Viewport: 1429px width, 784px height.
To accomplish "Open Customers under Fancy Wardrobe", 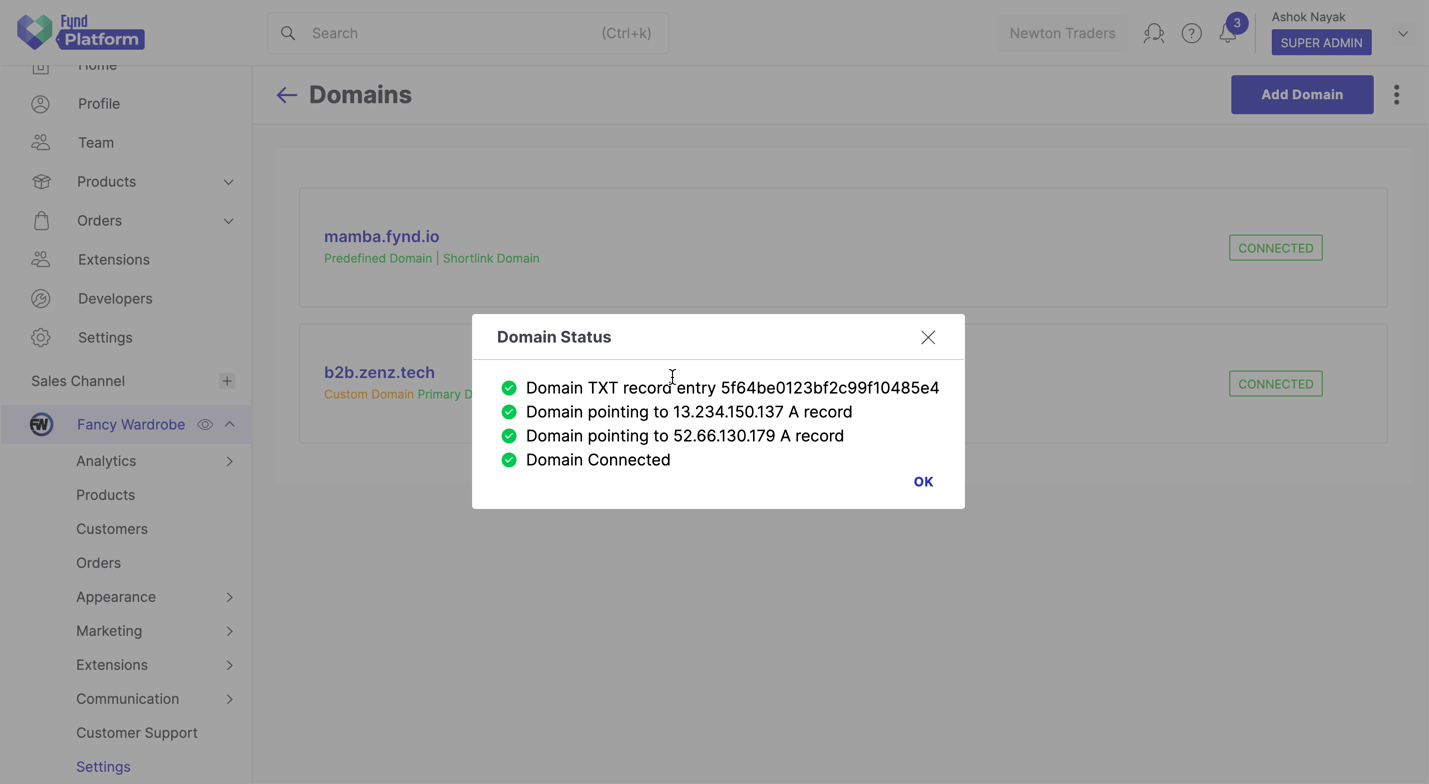I will pyautogui.click(x=112, y=529).
